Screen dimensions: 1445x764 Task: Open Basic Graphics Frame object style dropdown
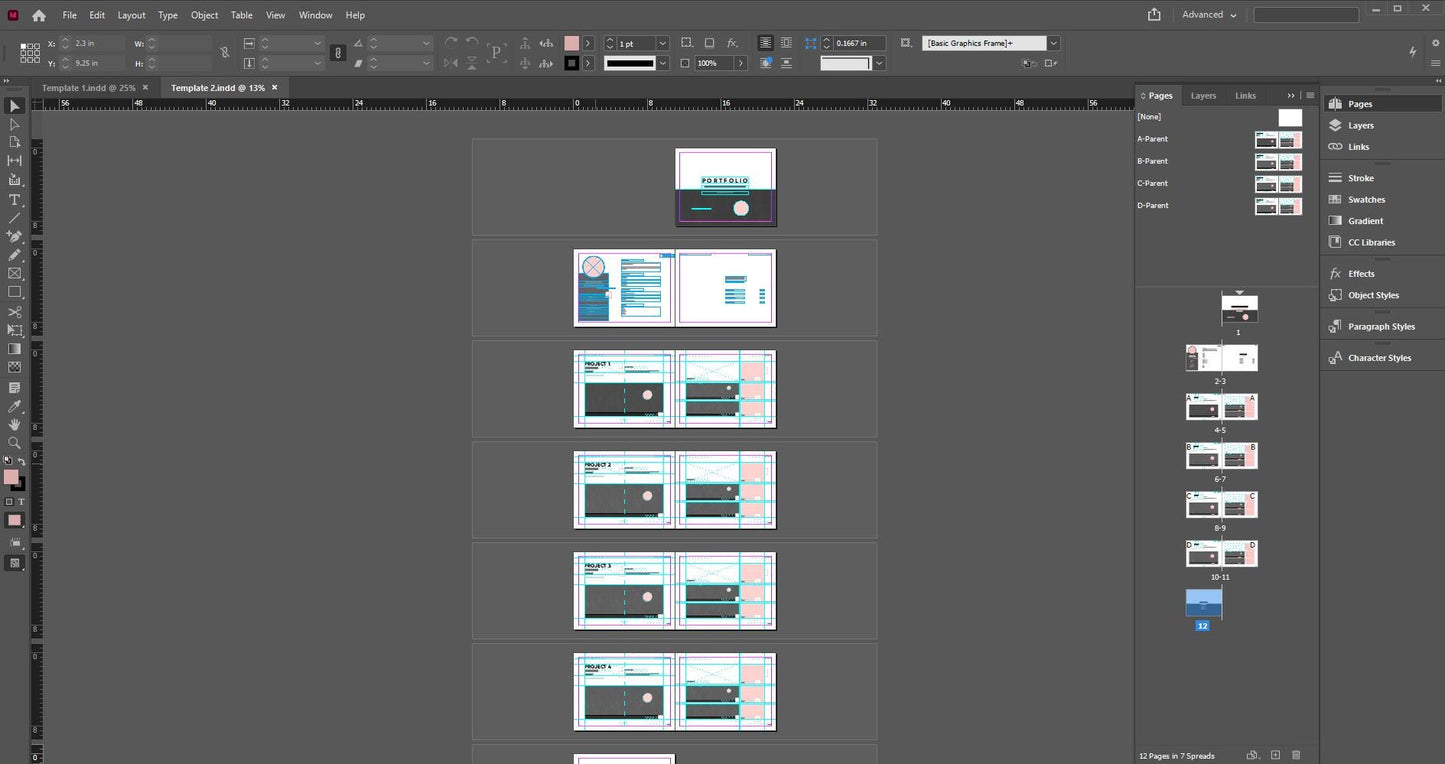click(1053, 44)
